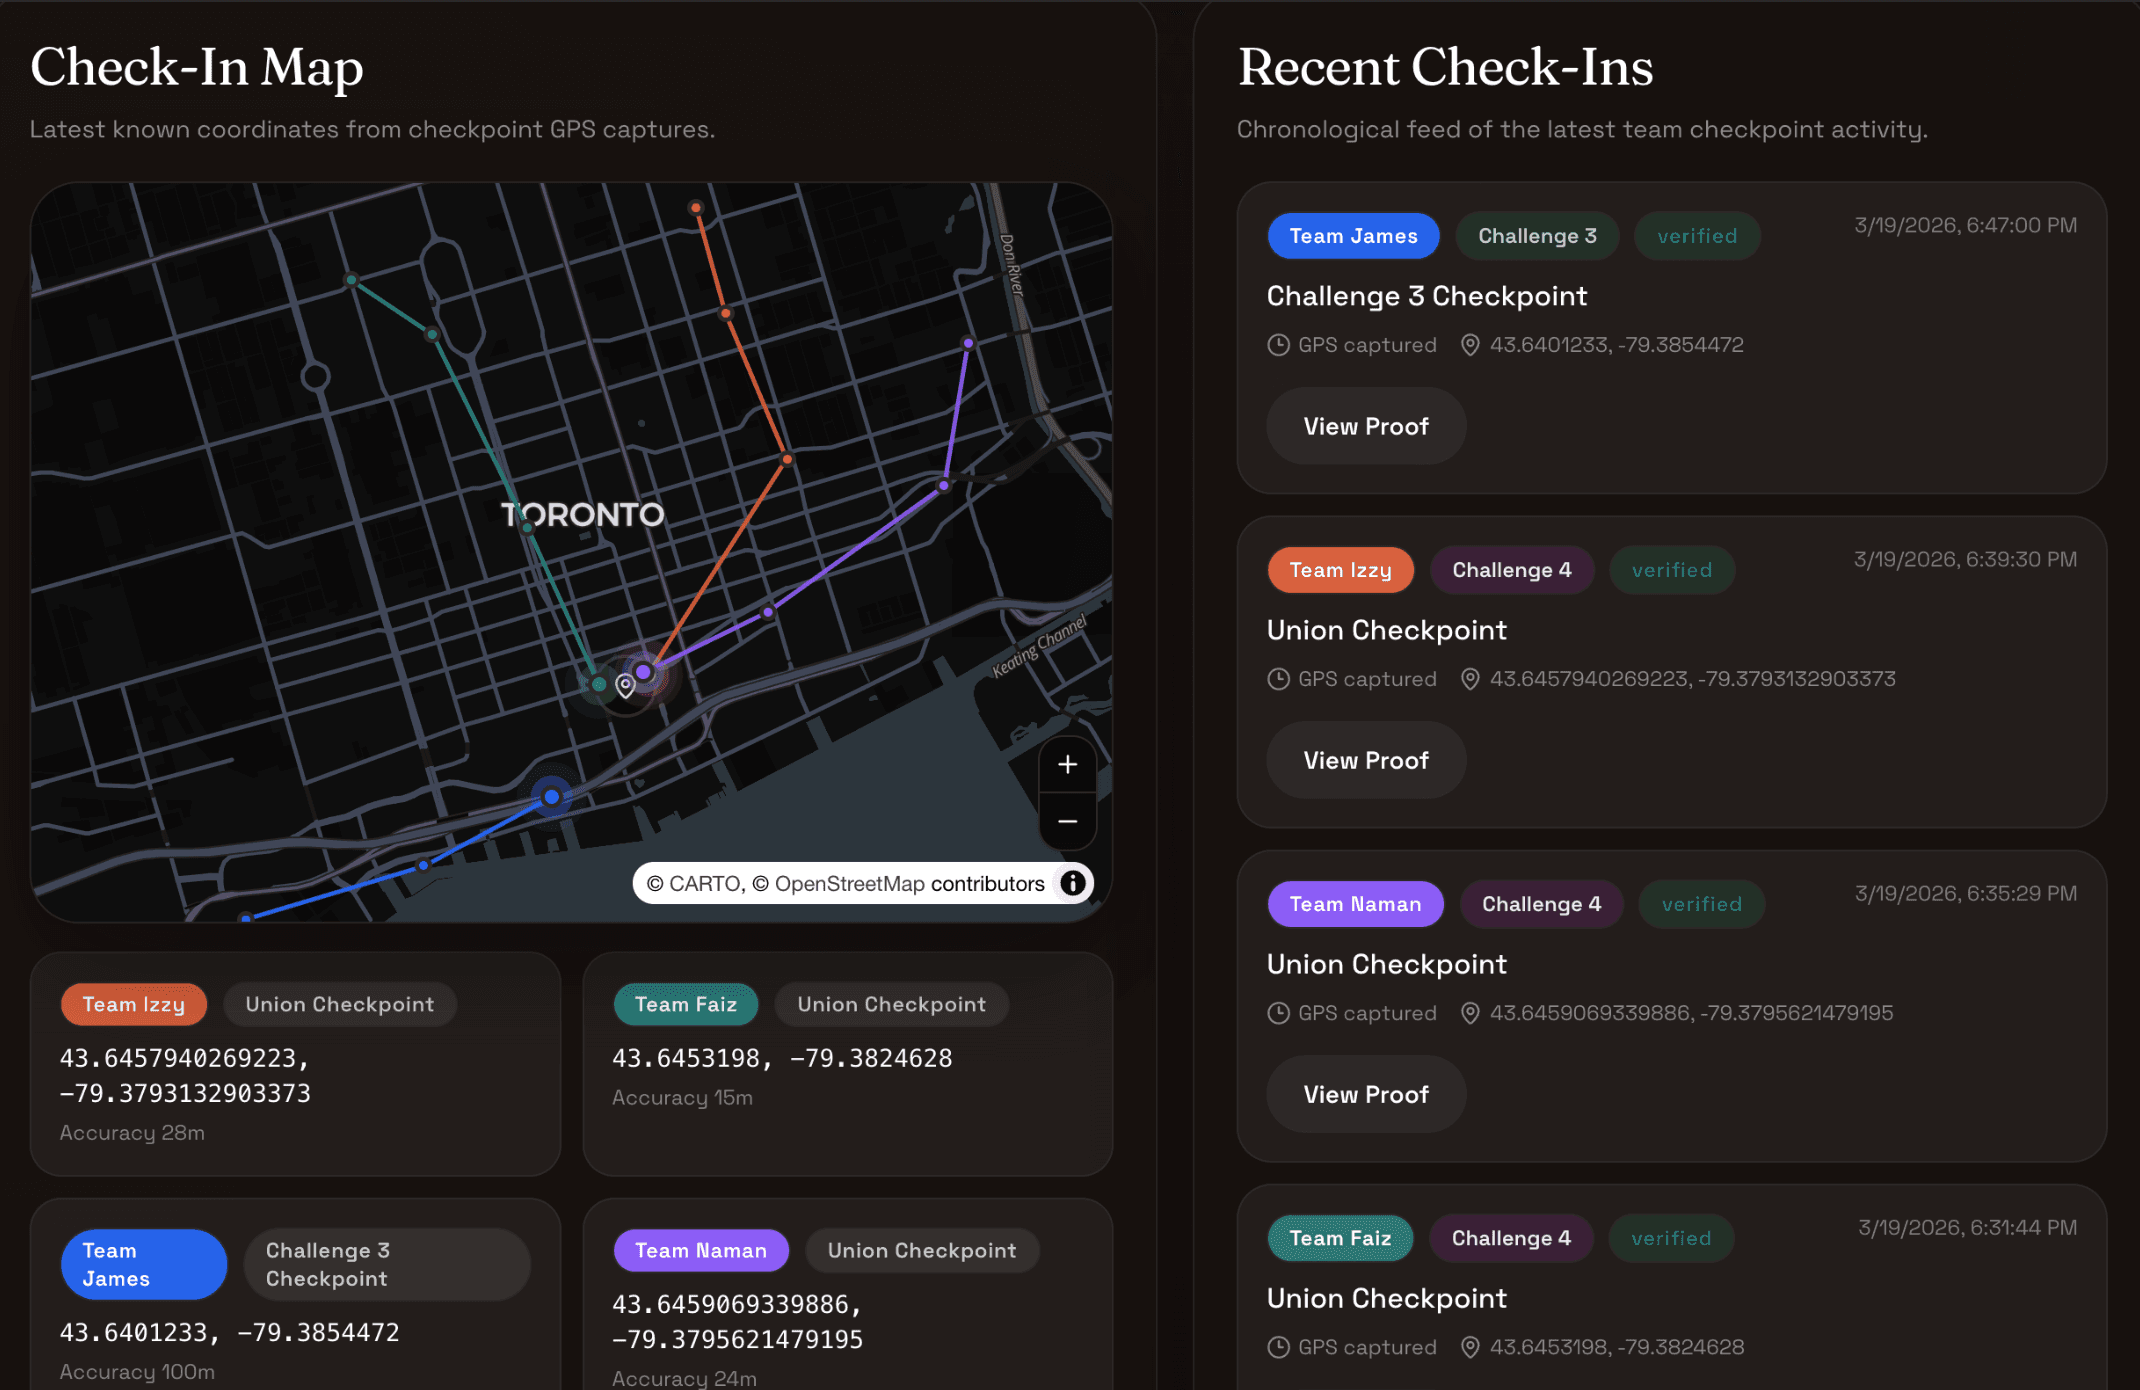The height and width of the screenshot is (1390, 2140).
Task: Click clock icon beside Team Izzy's GPS captured
Action: point(1278,679)
